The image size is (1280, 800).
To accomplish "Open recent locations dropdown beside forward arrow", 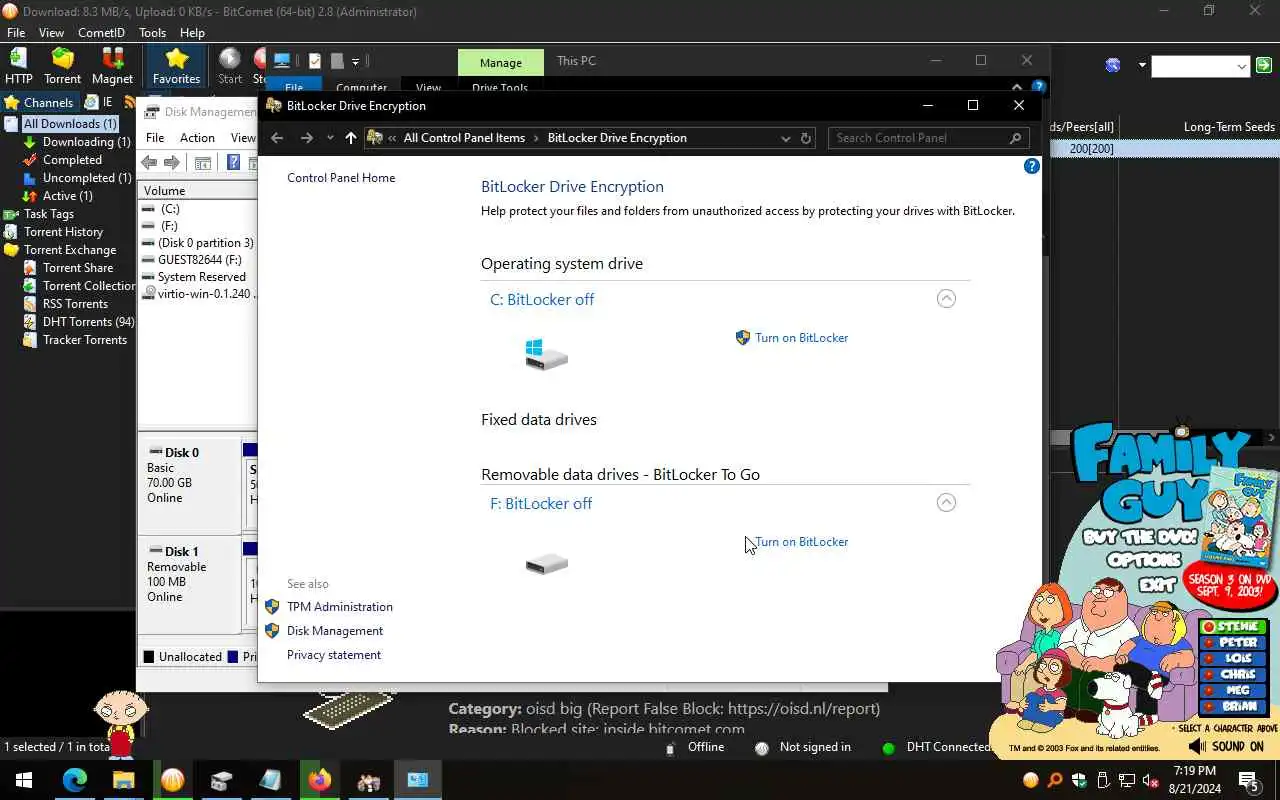I will (330, 138).
